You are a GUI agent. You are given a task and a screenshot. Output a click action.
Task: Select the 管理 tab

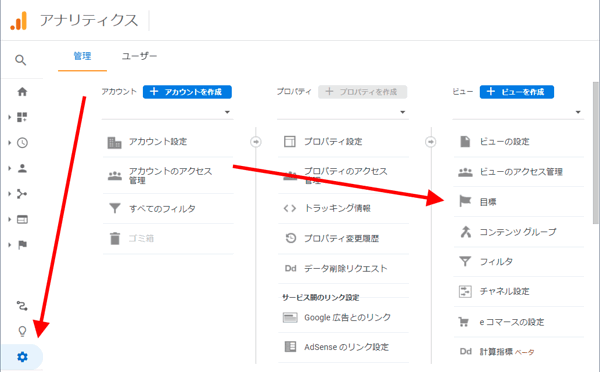[x=82, y=56]
